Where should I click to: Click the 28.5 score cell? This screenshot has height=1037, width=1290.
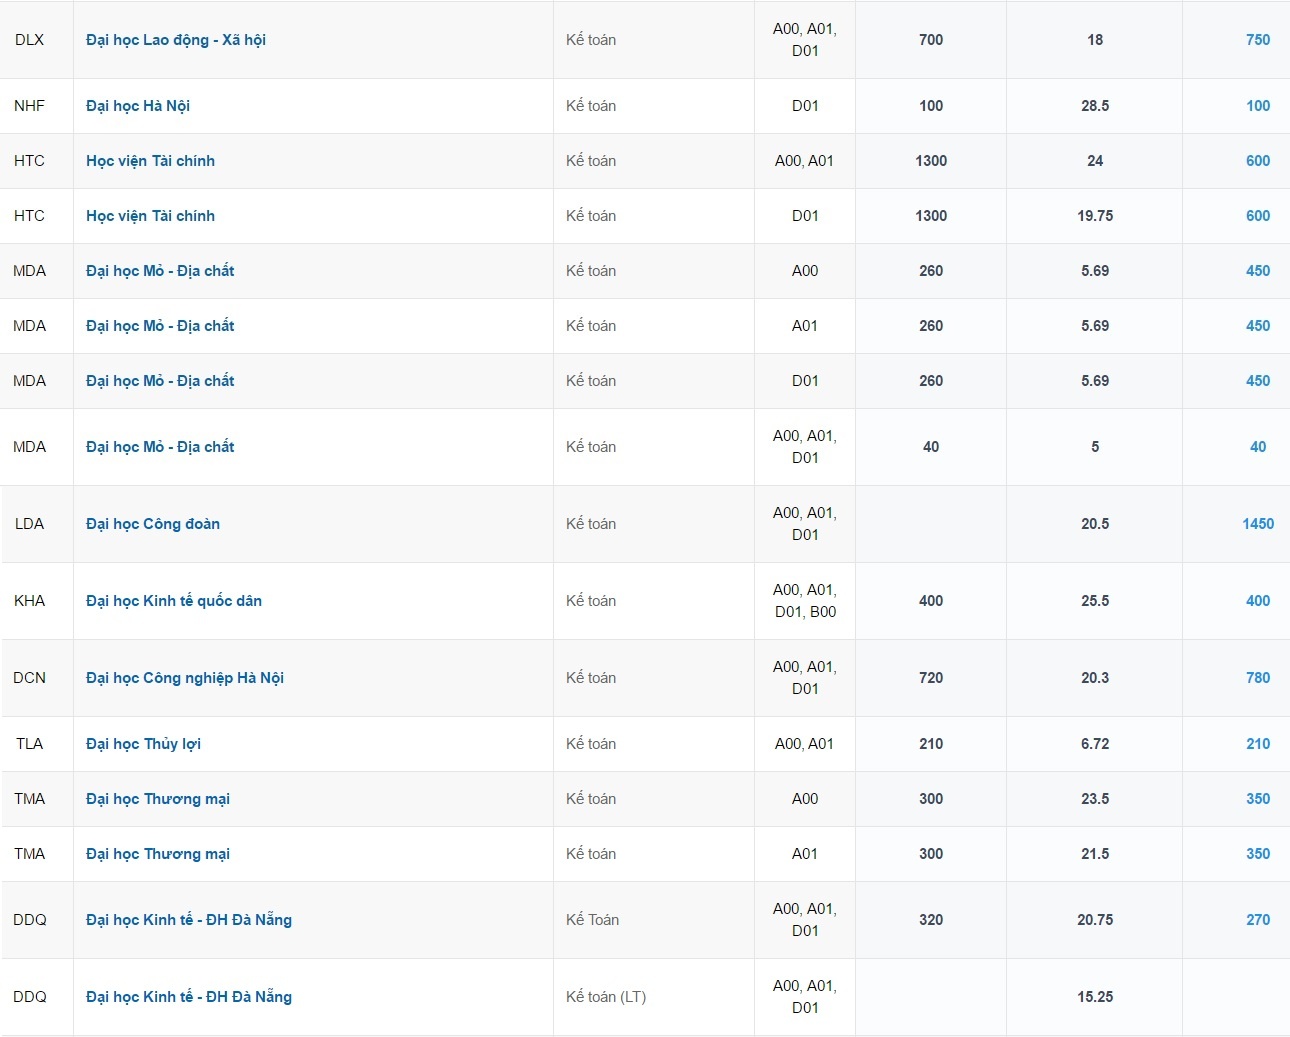tap(1095, 106)
